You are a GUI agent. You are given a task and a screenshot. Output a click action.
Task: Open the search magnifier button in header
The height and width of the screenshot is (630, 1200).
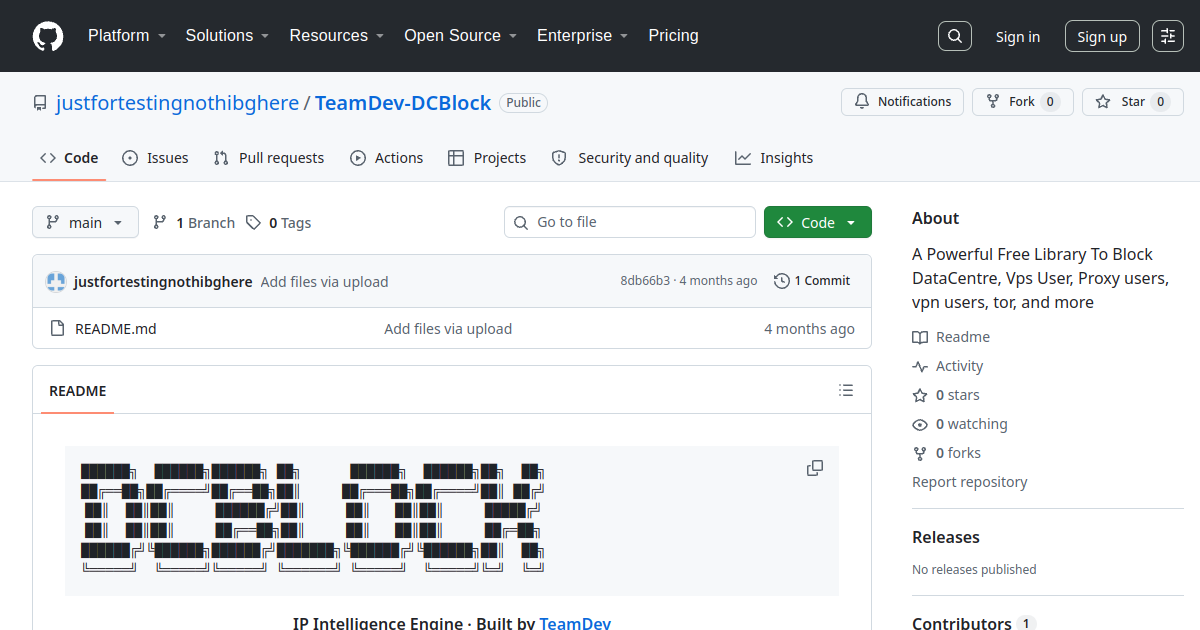tap(955, 36)
